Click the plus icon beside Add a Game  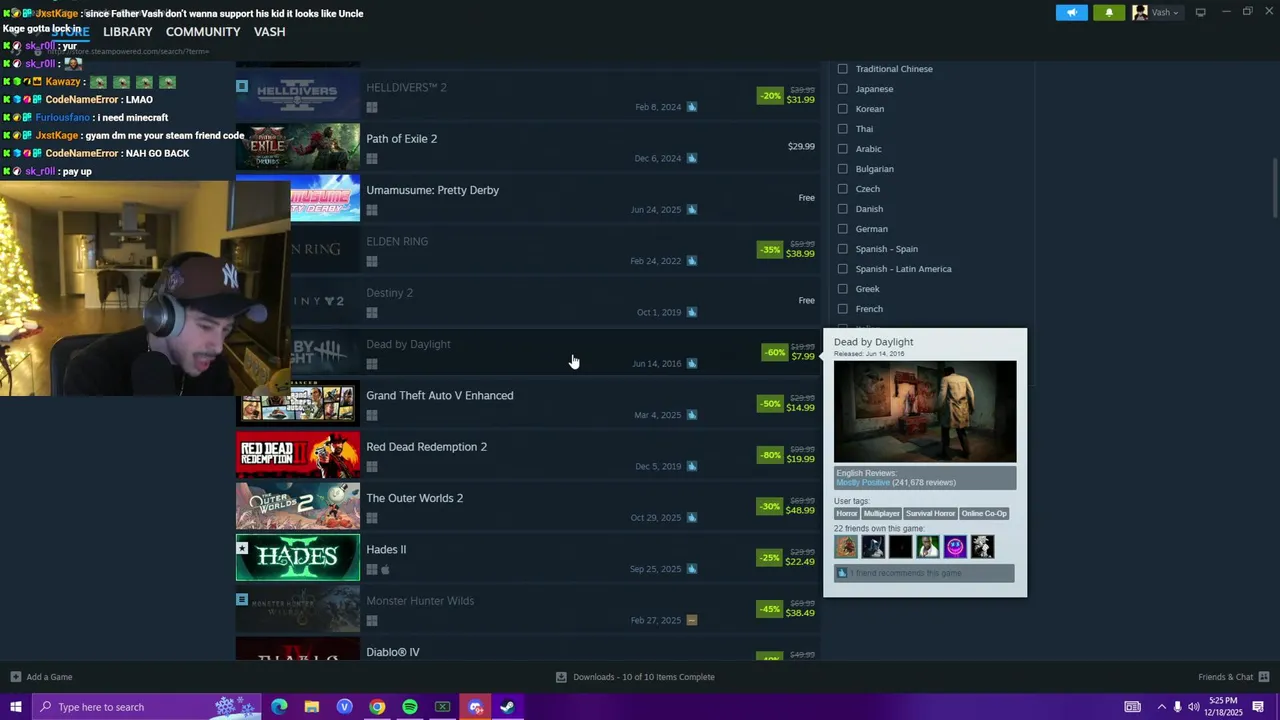(16, 677)
